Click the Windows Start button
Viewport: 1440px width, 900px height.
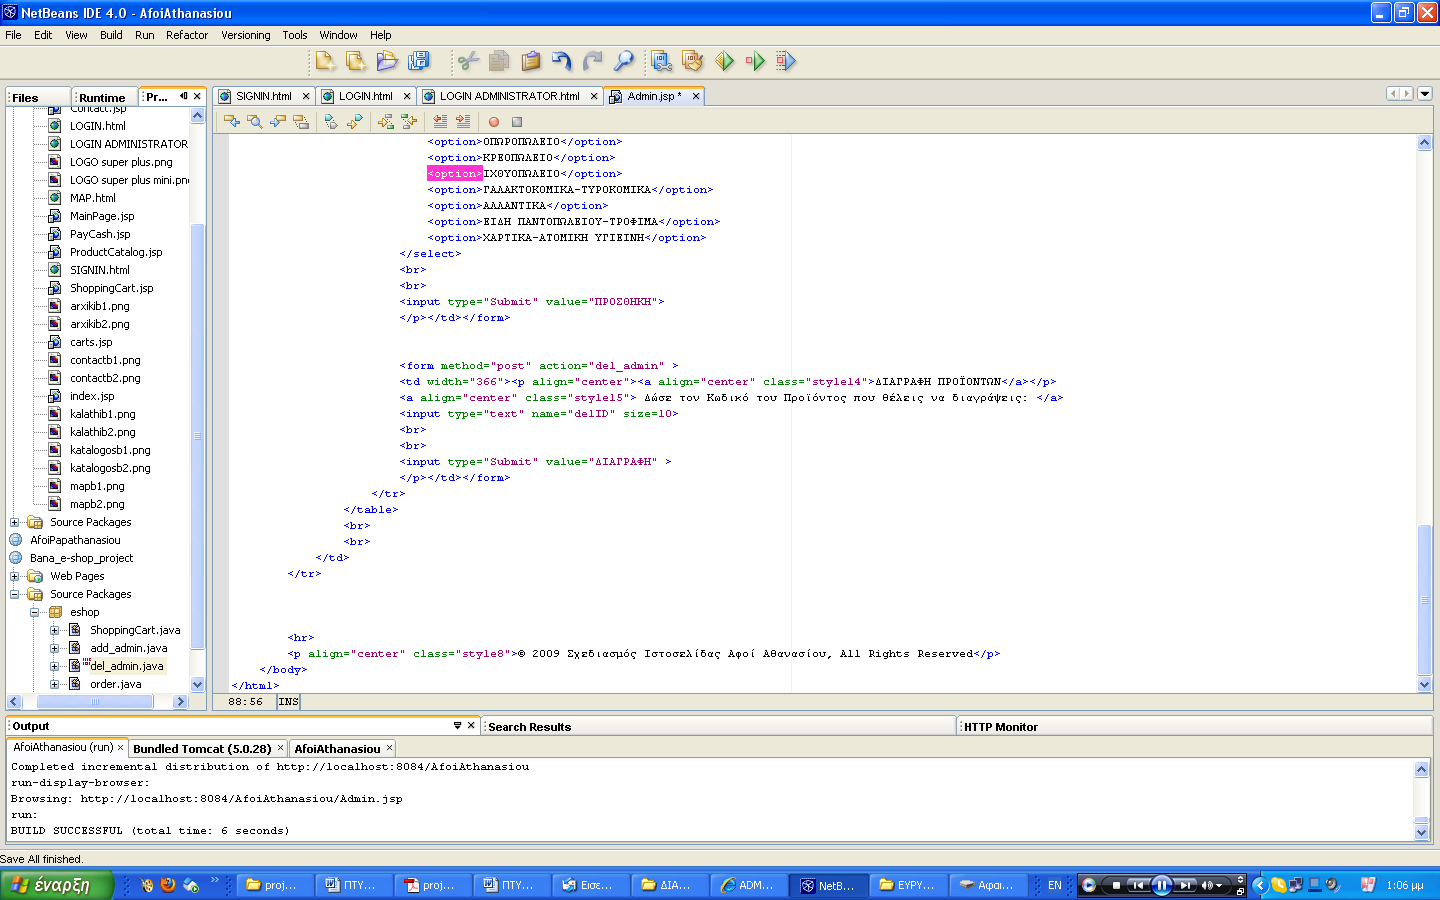pos(56,885)
